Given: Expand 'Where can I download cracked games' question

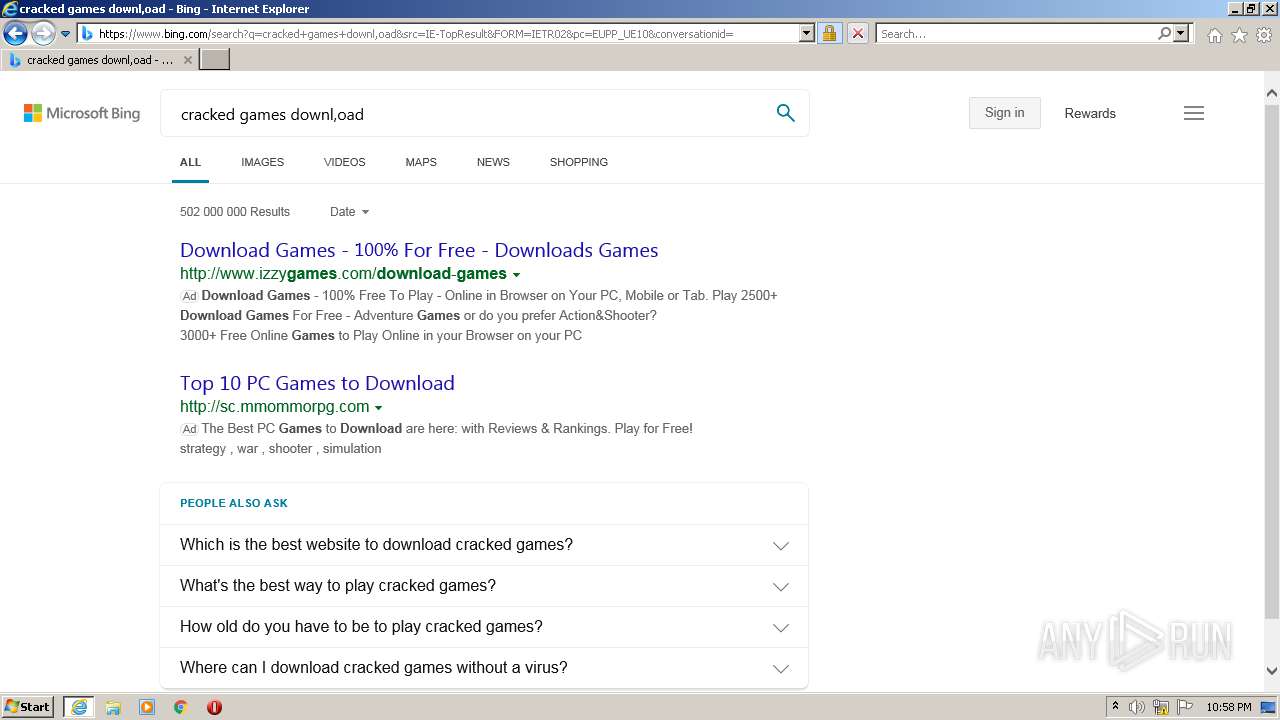Looking at the screenshot, I should (484, 668).
